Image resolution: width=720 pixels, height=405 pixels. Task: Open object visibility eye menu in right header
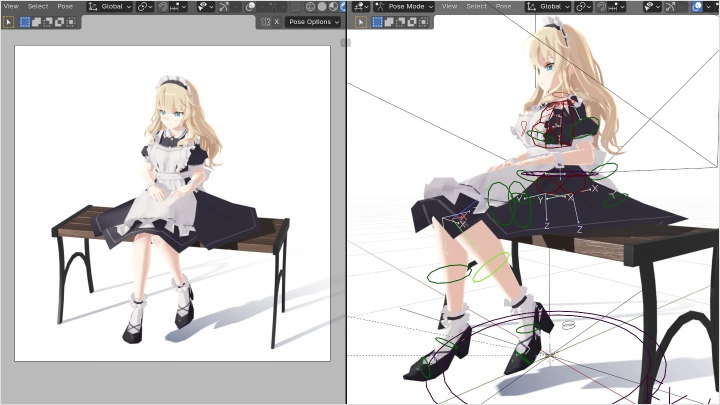650,6
